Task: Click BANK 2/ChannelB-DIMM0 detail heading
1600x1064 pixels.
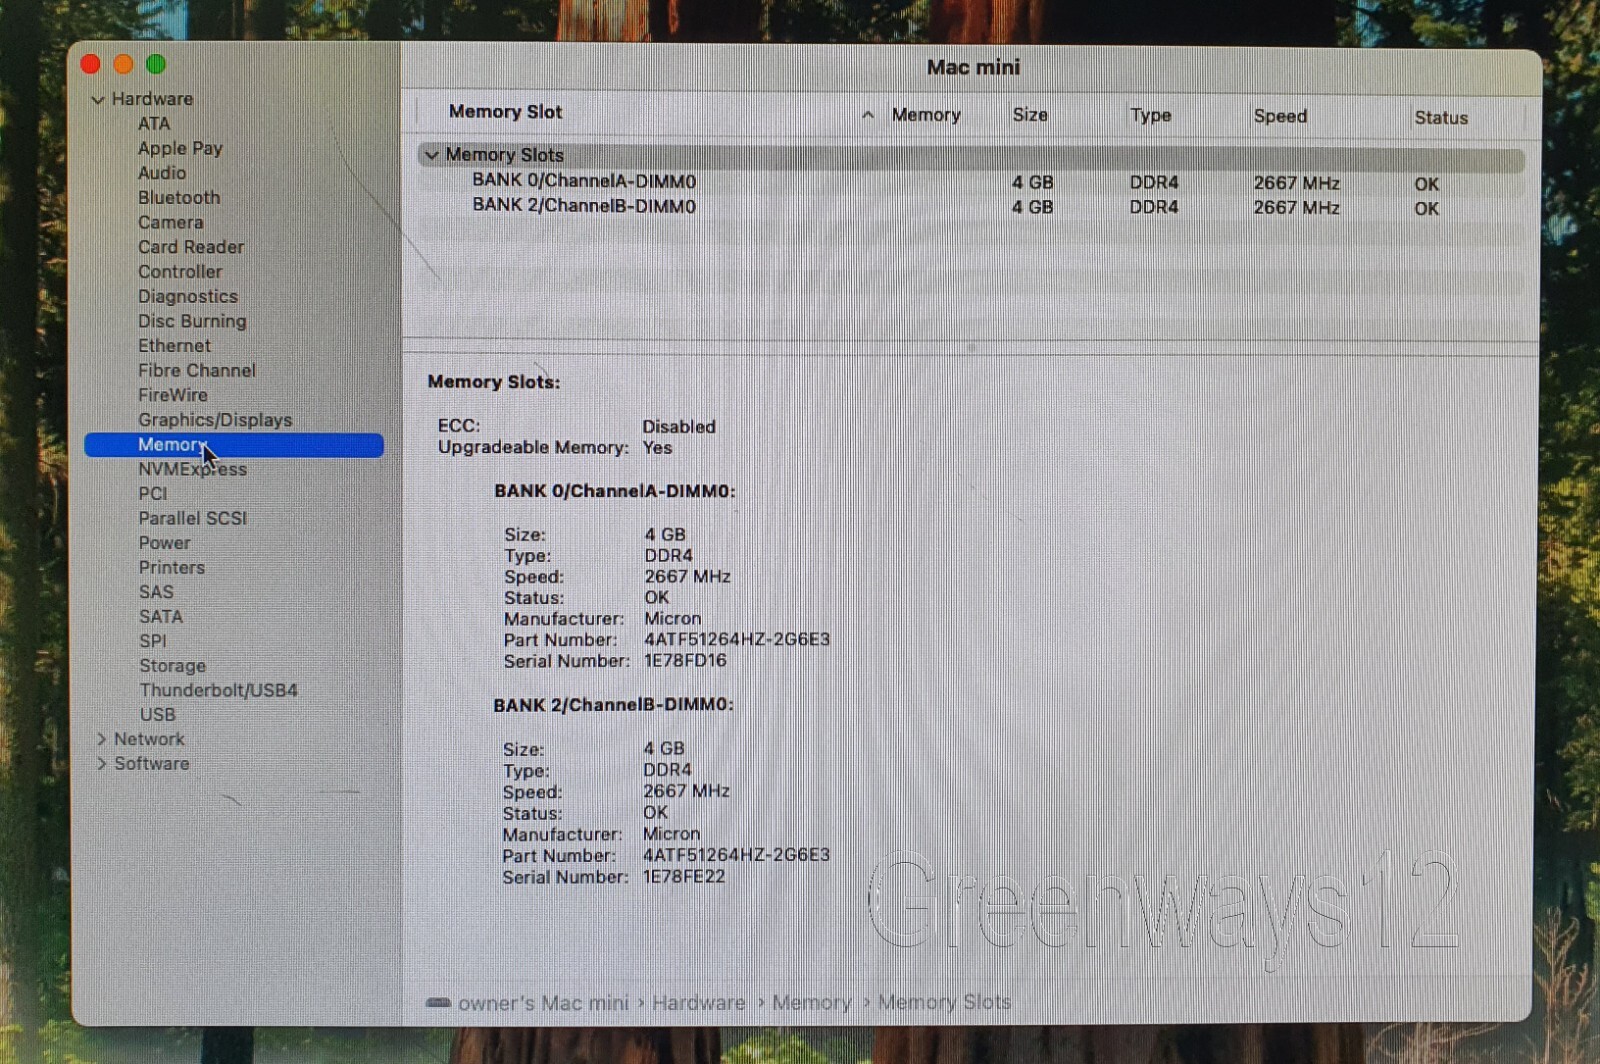Action: coord(613,705)
